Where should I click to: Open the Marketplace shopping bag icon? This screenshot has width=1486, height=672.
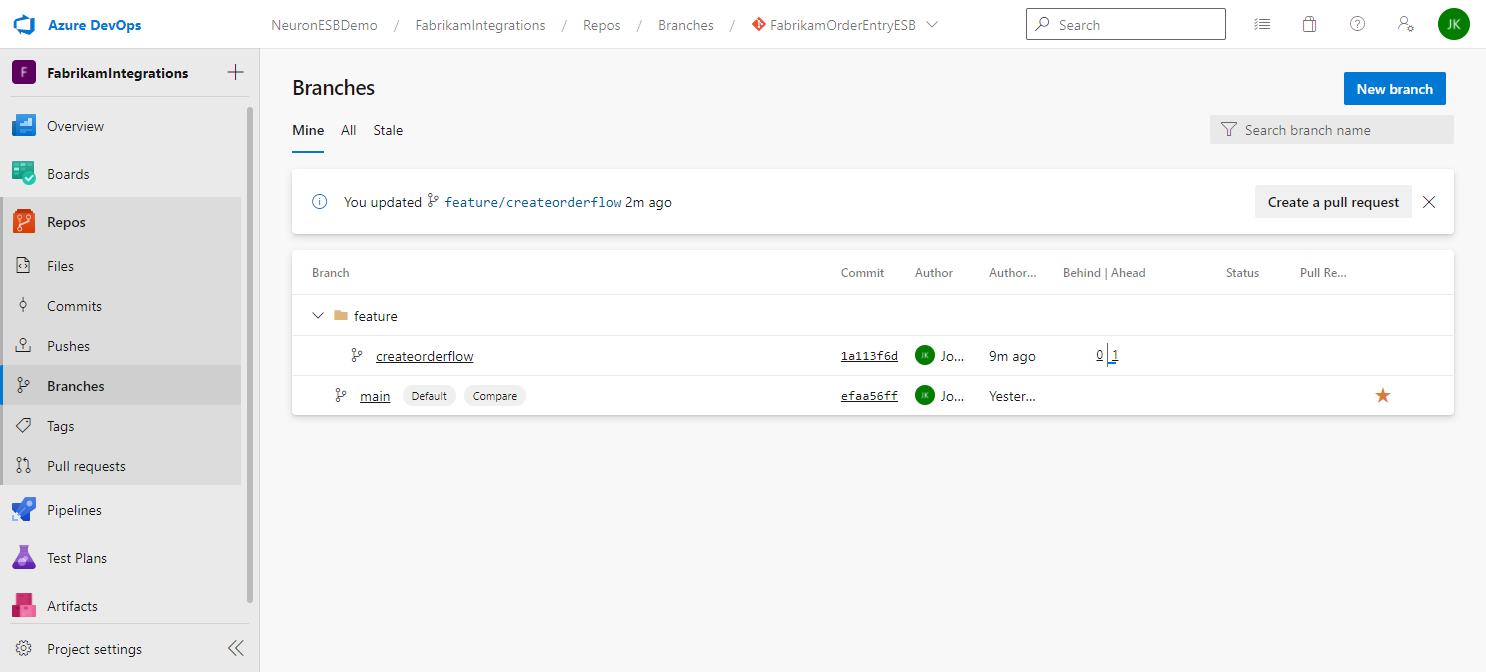(x=1309, y=24)
